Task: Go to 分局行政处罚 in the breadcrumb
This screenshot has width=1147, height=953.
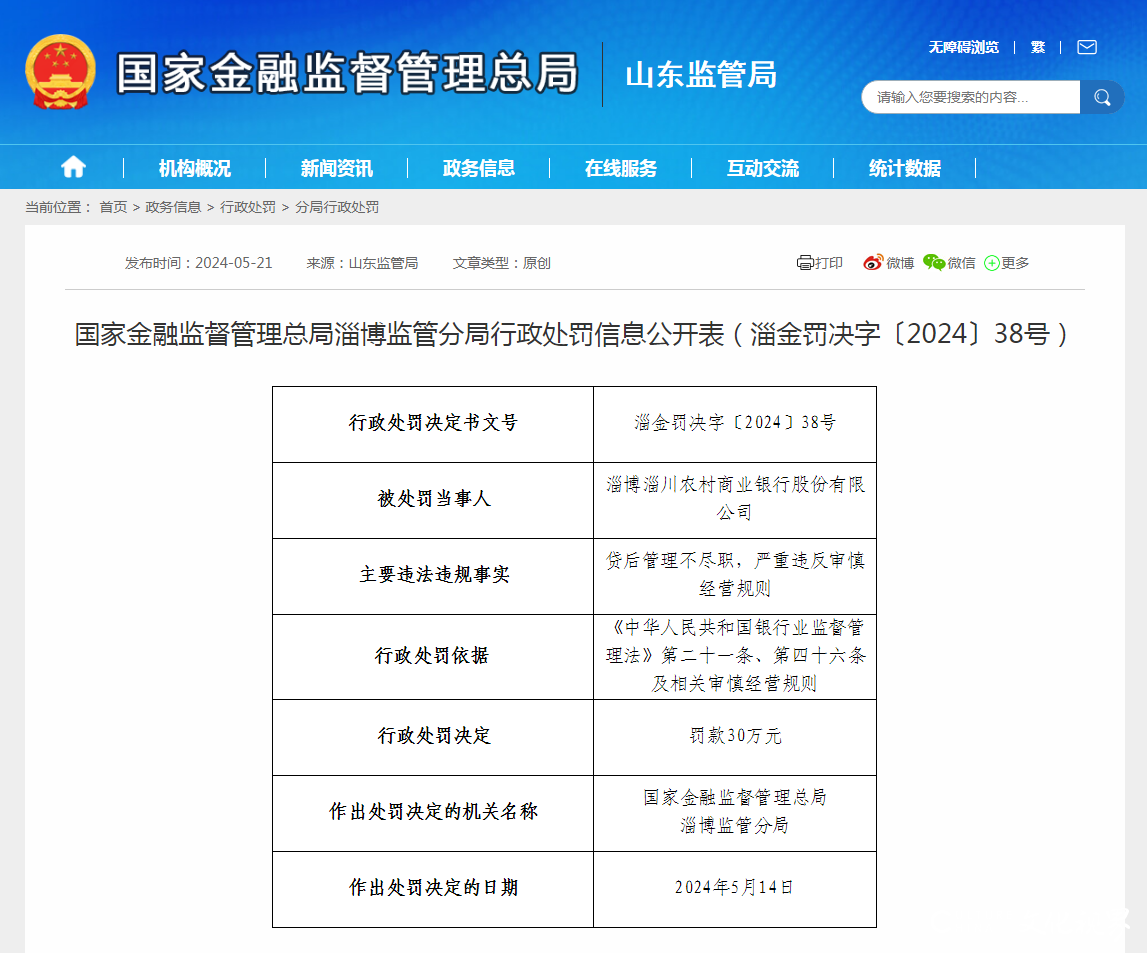Action: coord(336,207)
